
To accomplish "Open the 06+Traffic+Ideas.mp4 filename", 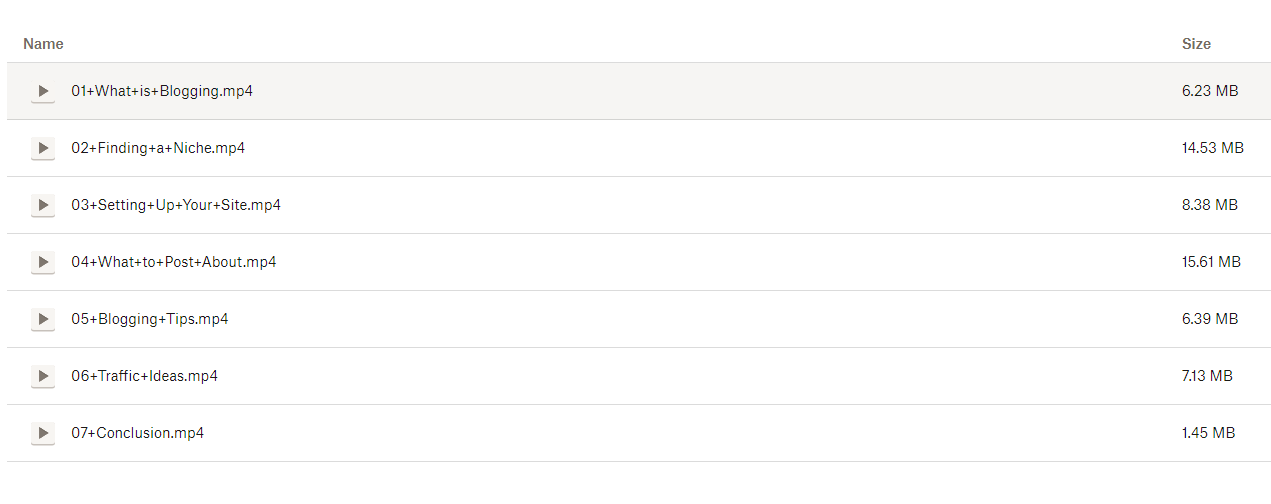I will pyautogui.click(x=145, y=376).
